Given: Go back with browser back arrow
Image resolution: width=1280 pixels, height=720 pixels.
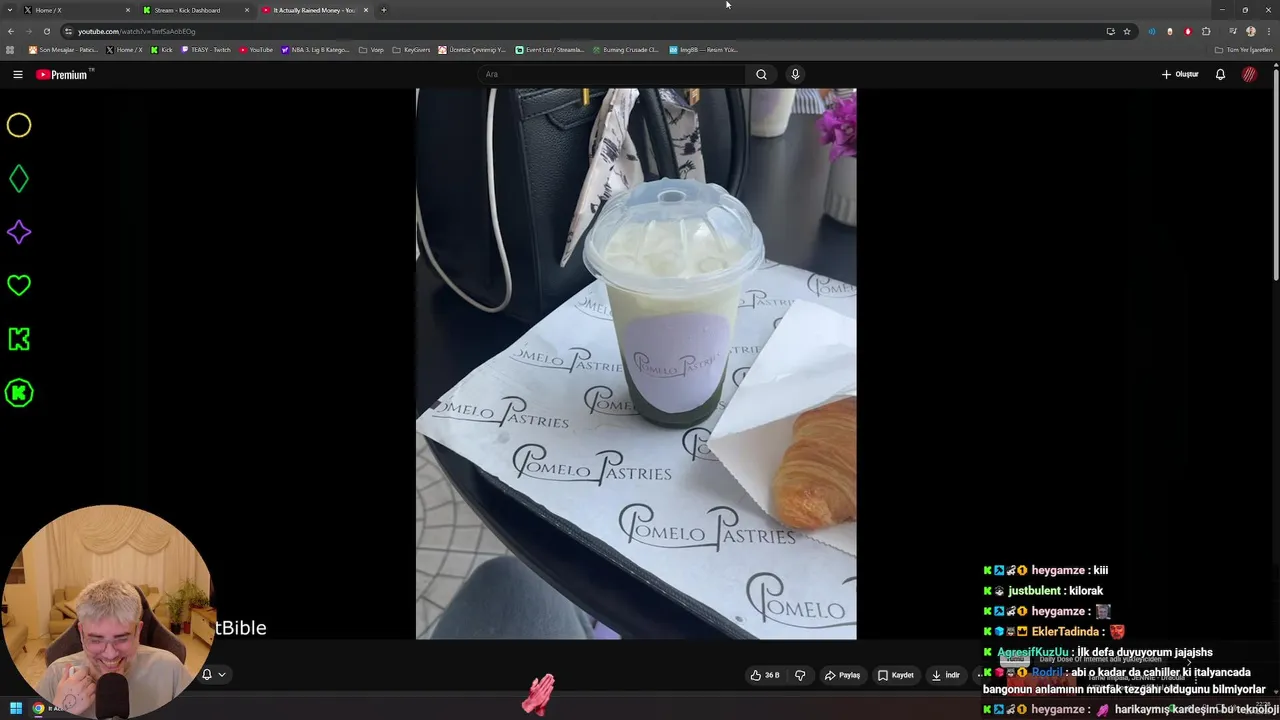Looking at the screenshot, I should click(x=11, y=31).
